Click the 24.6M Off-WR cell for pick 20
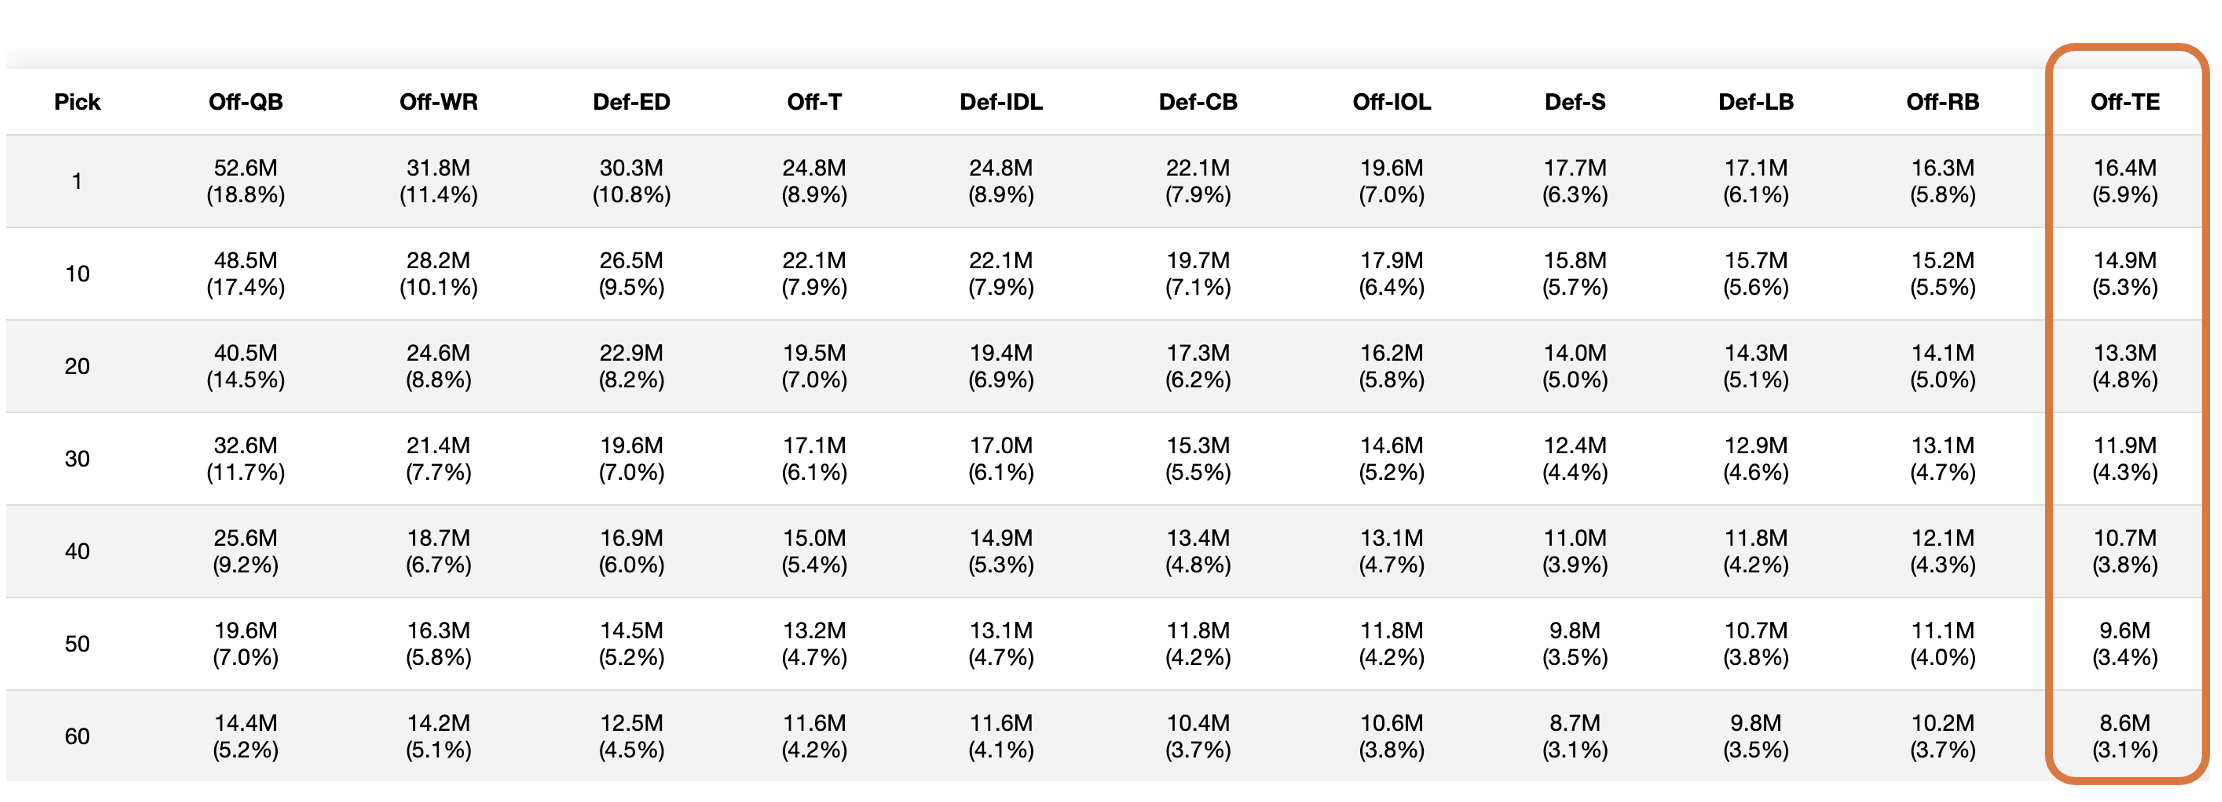 click(x=438, y=366)
